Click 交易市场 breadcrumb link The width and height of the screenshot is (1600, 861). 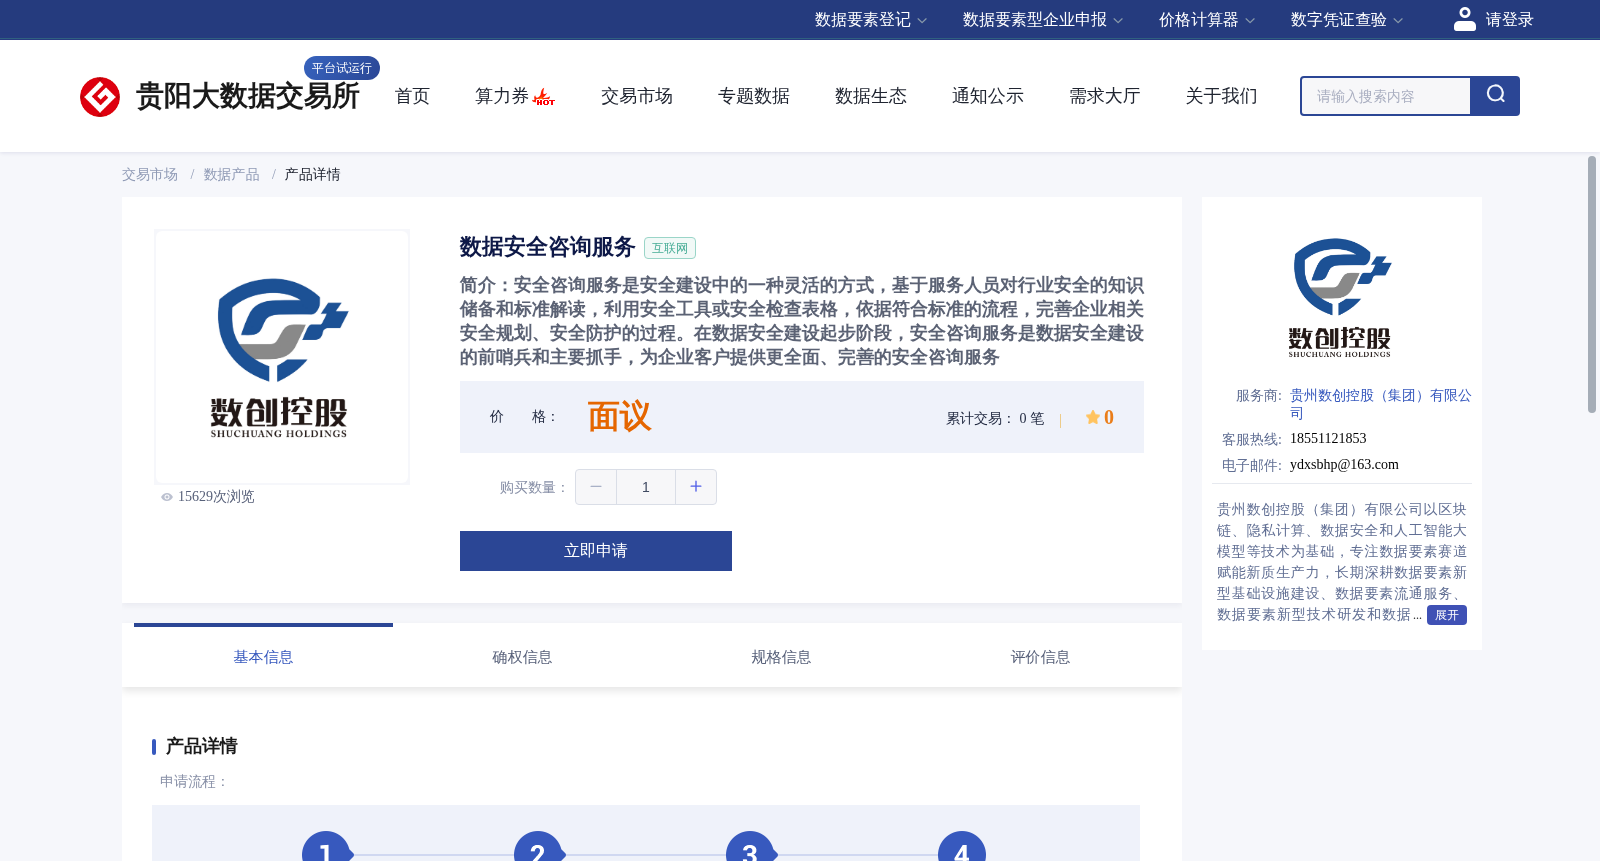pyautogui.click(x=150, y=175)
